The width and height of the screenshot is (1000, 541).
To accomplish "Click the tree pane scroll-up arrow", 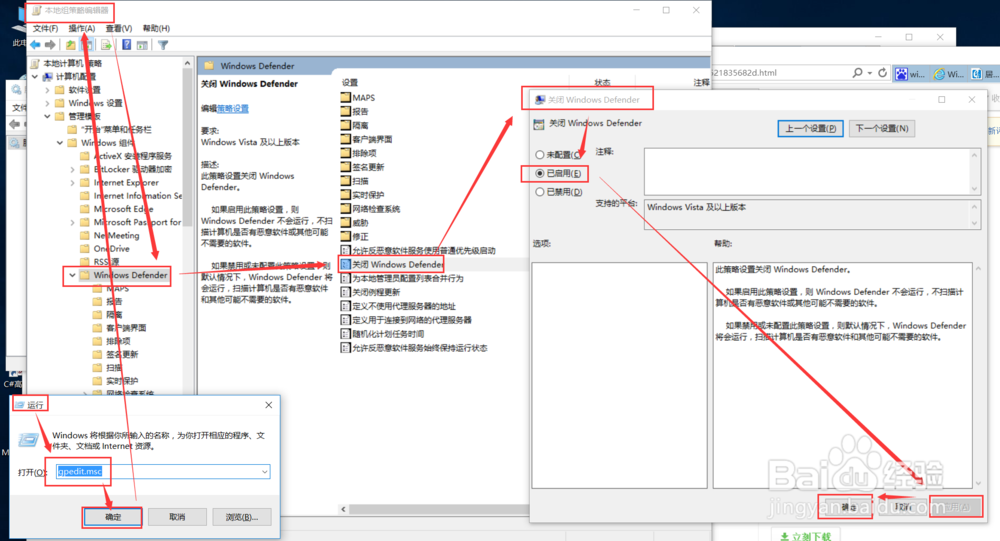I will pyautogui.click(x=188, y=63).
